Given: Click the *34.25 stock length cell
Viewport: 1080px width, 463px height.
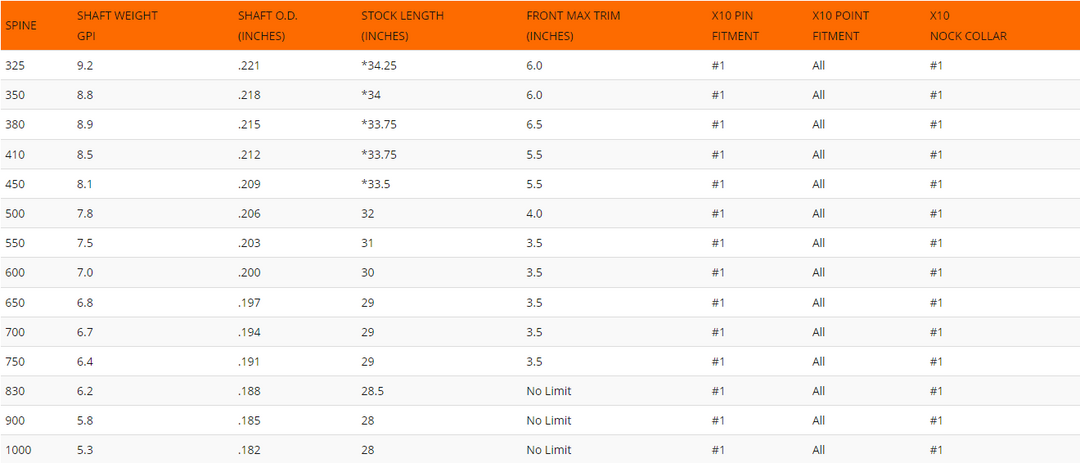Looking at the screenshot, I should (x=379, y=65).
